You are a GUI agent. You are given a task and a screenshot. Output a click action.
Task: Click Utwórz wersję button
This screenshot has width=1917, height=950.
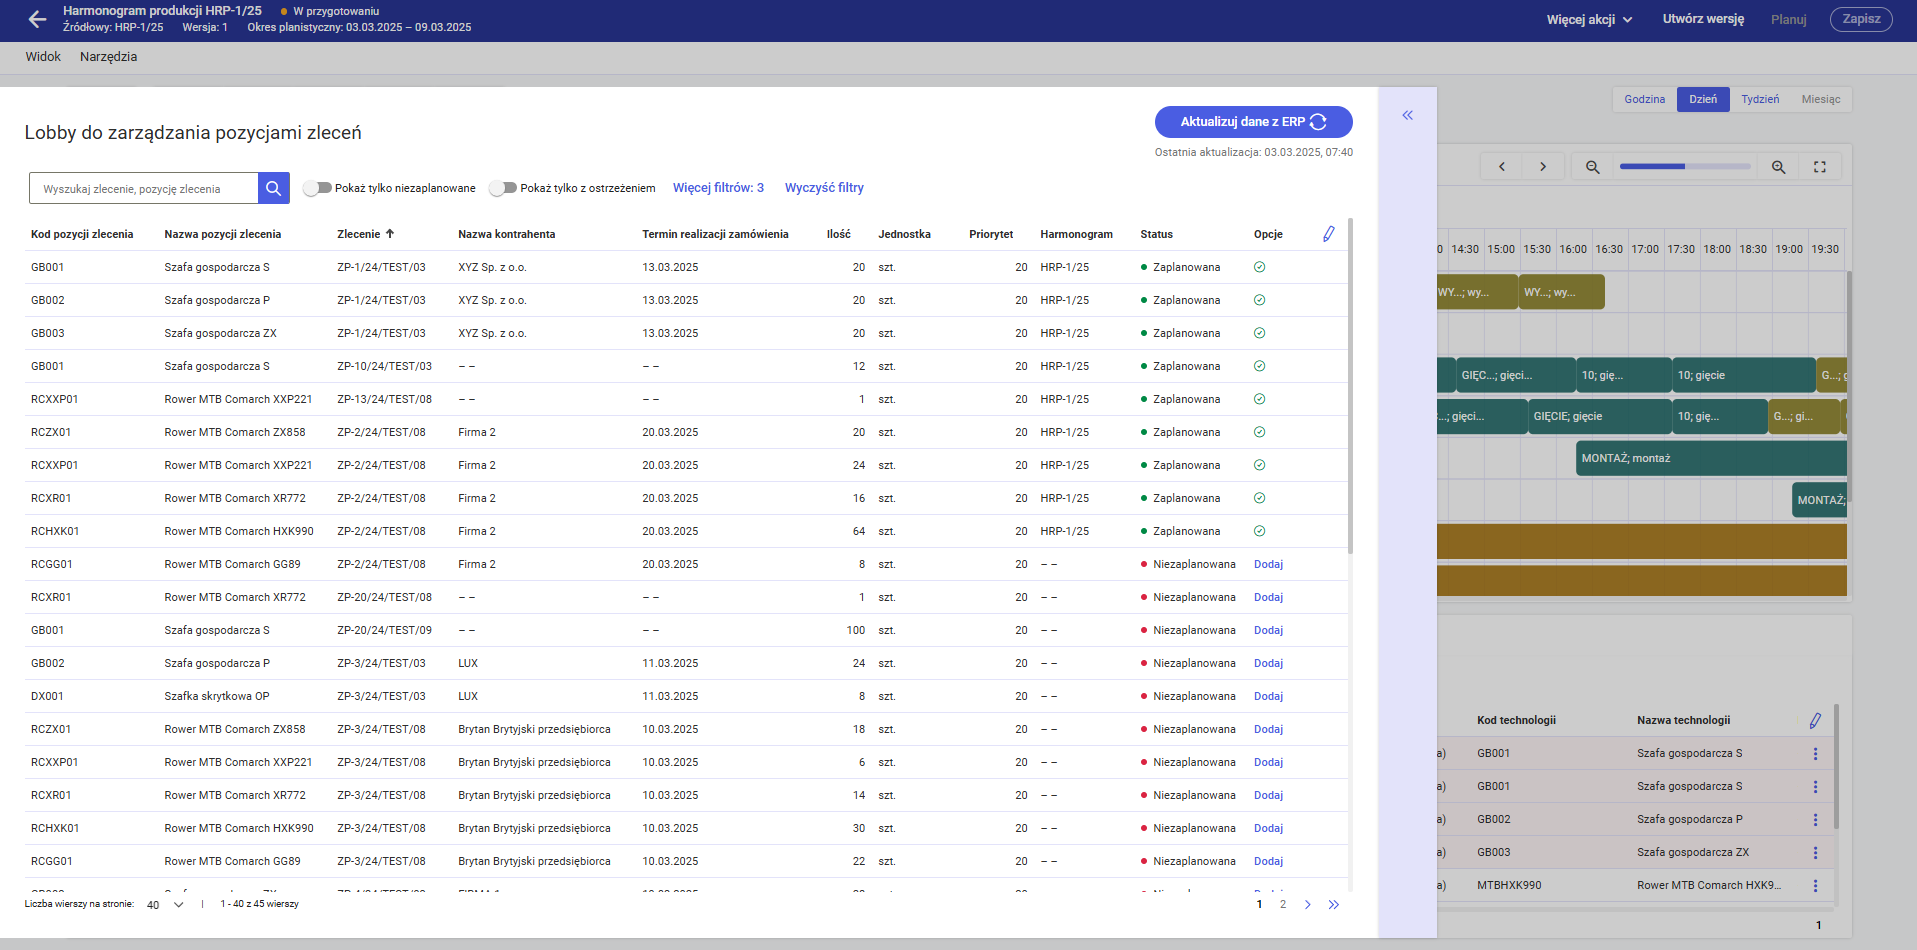pyautogui.click(x=1703, y=19)
